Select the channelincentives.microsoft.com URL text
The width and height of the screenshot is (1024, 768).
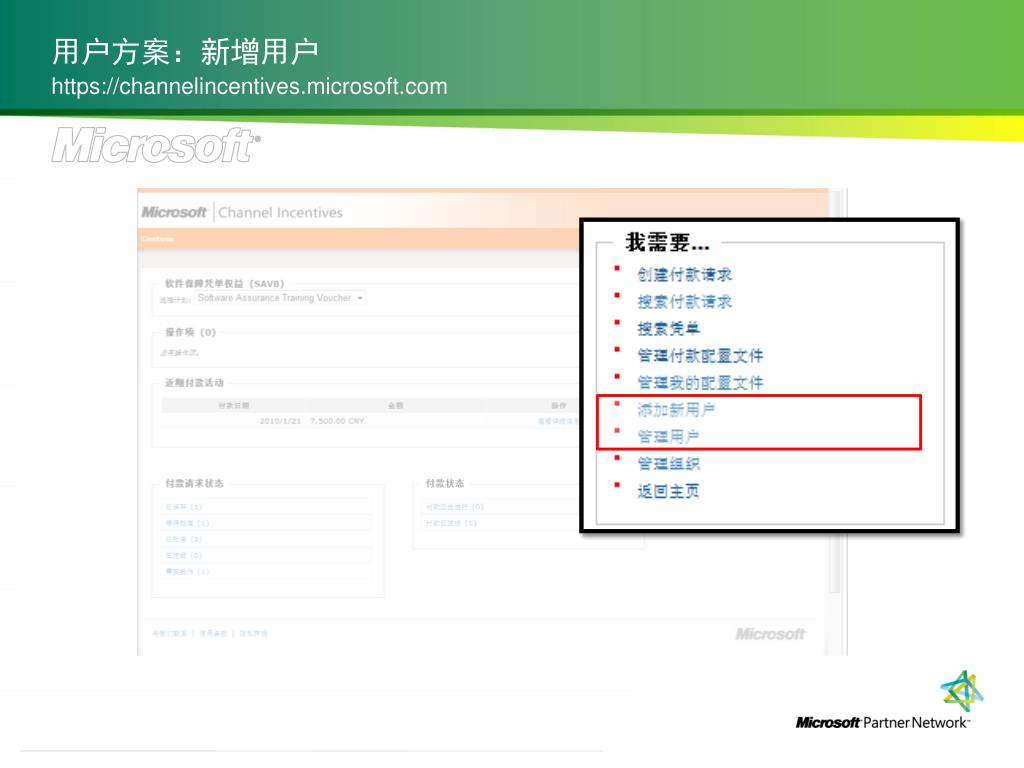pyautogui.click(x=249, y=86)
